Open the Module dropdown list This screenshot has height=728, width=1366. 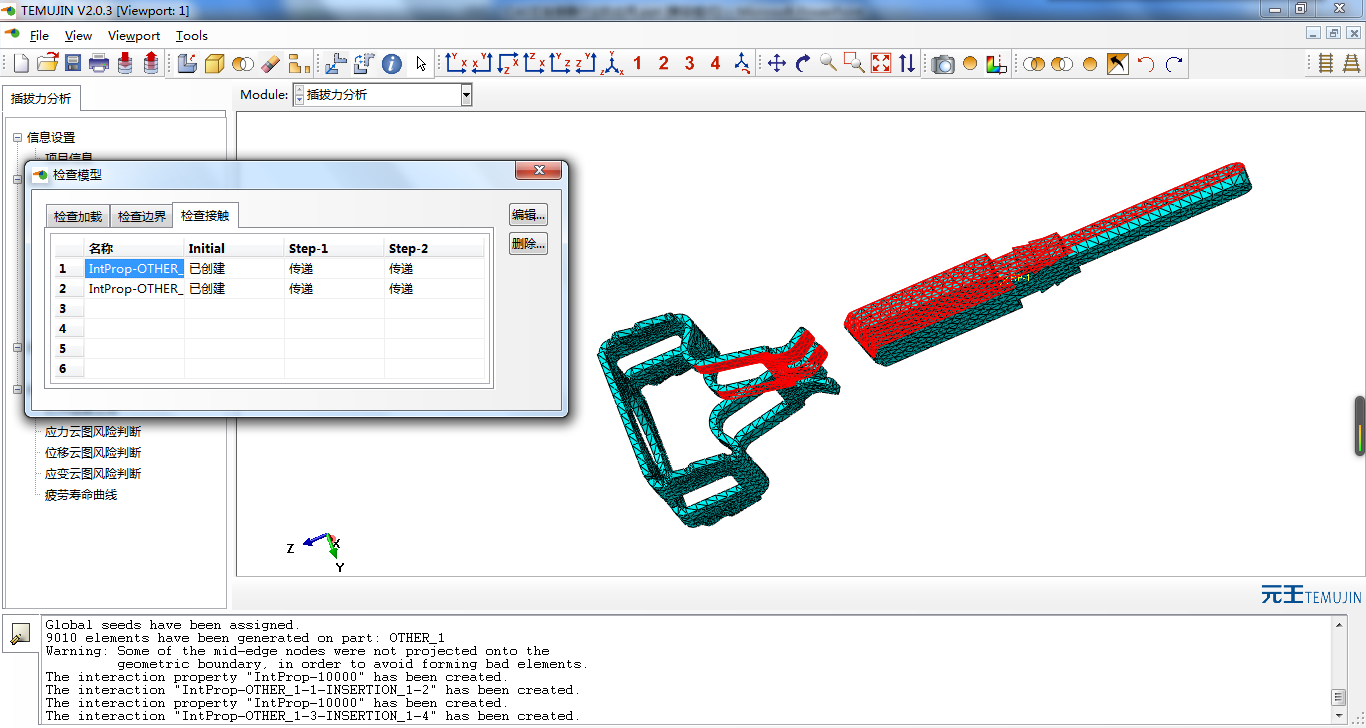click(x=466, y=95)
